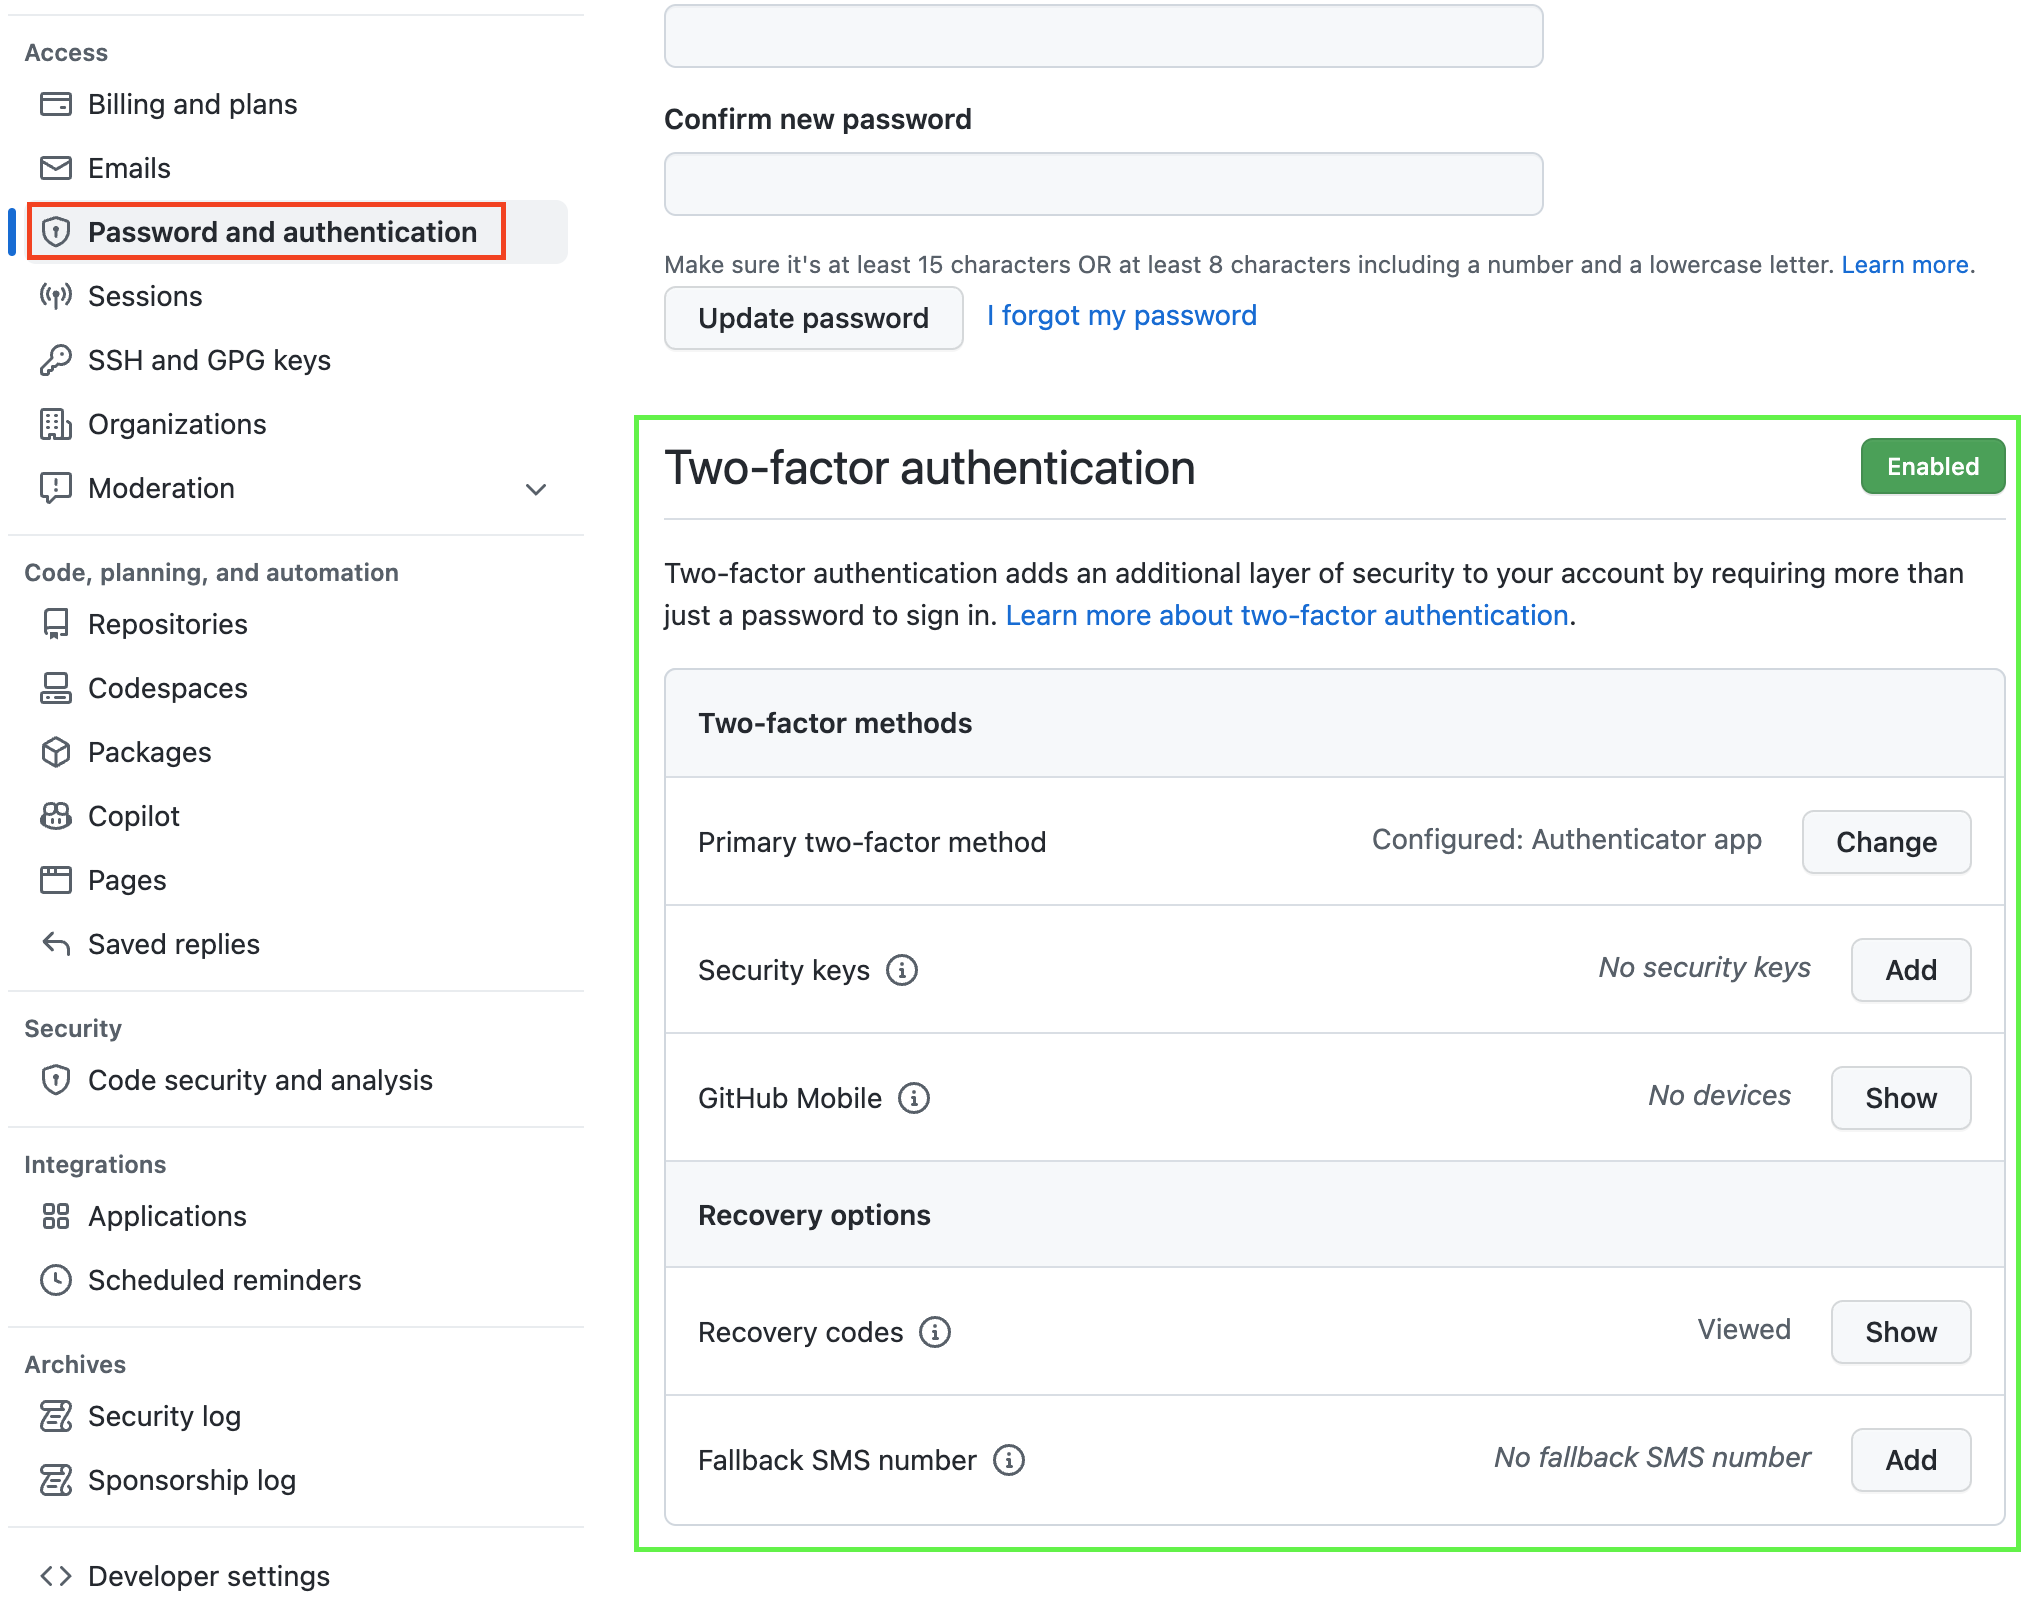This screenshot has width=2026, height=1612.
Task: Click the Developer settings code icon
Action: (x=56, y=1576)
